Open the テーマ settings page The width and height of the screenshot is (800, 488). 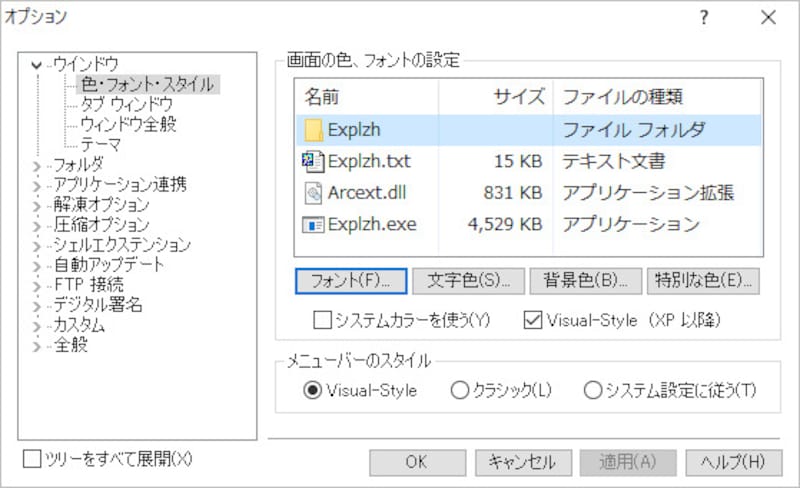tap(101, 144)
